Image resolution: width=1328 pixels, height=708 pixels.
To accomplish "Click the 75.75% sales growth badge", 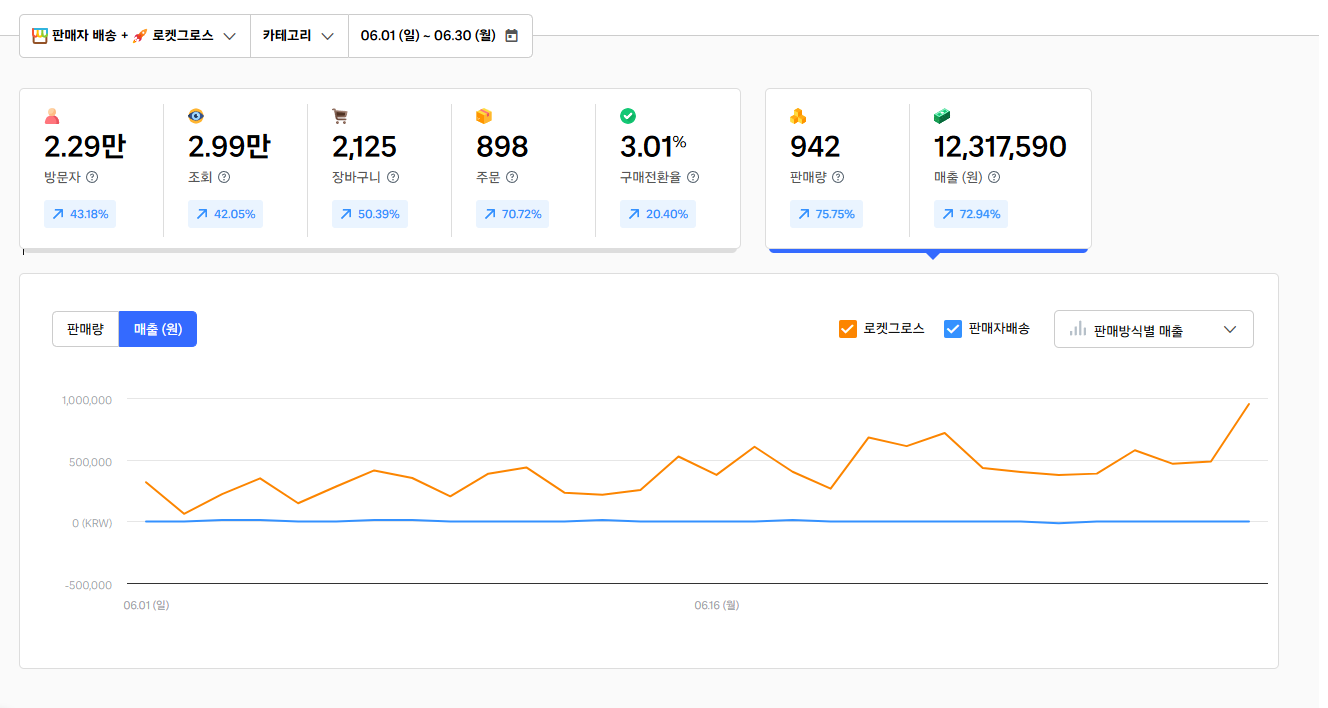I will (826, 214).
